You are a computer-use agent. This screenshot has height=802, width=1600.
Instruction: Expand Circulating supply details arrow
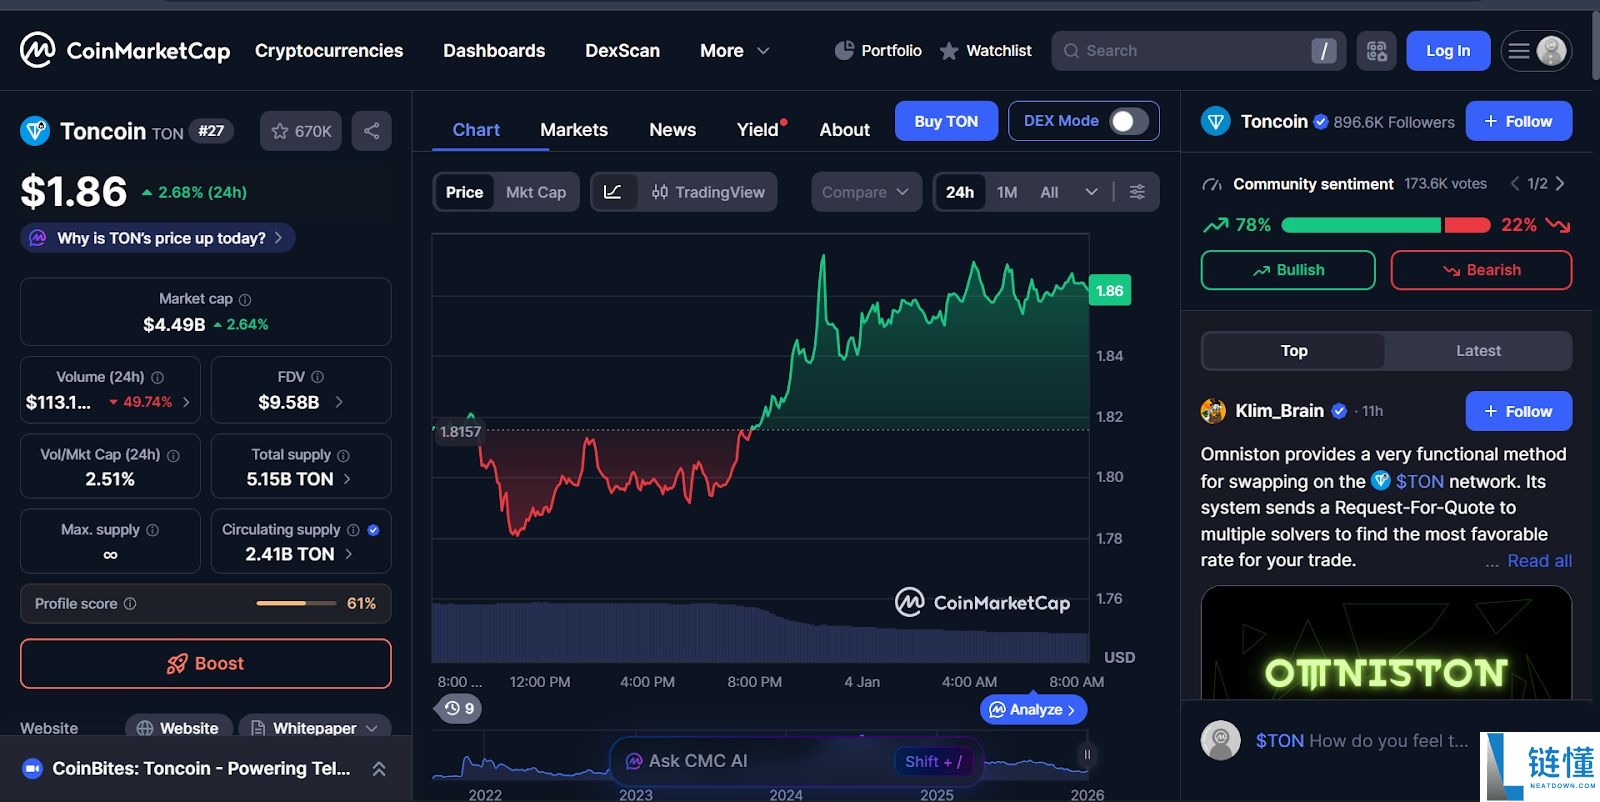pos(348,554)
